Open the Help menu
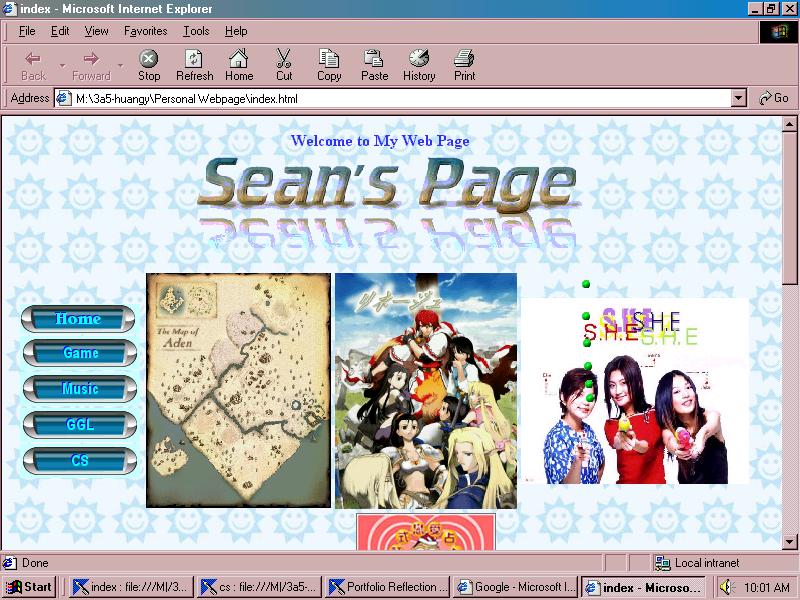800x600 pixels. pos(236,31)
